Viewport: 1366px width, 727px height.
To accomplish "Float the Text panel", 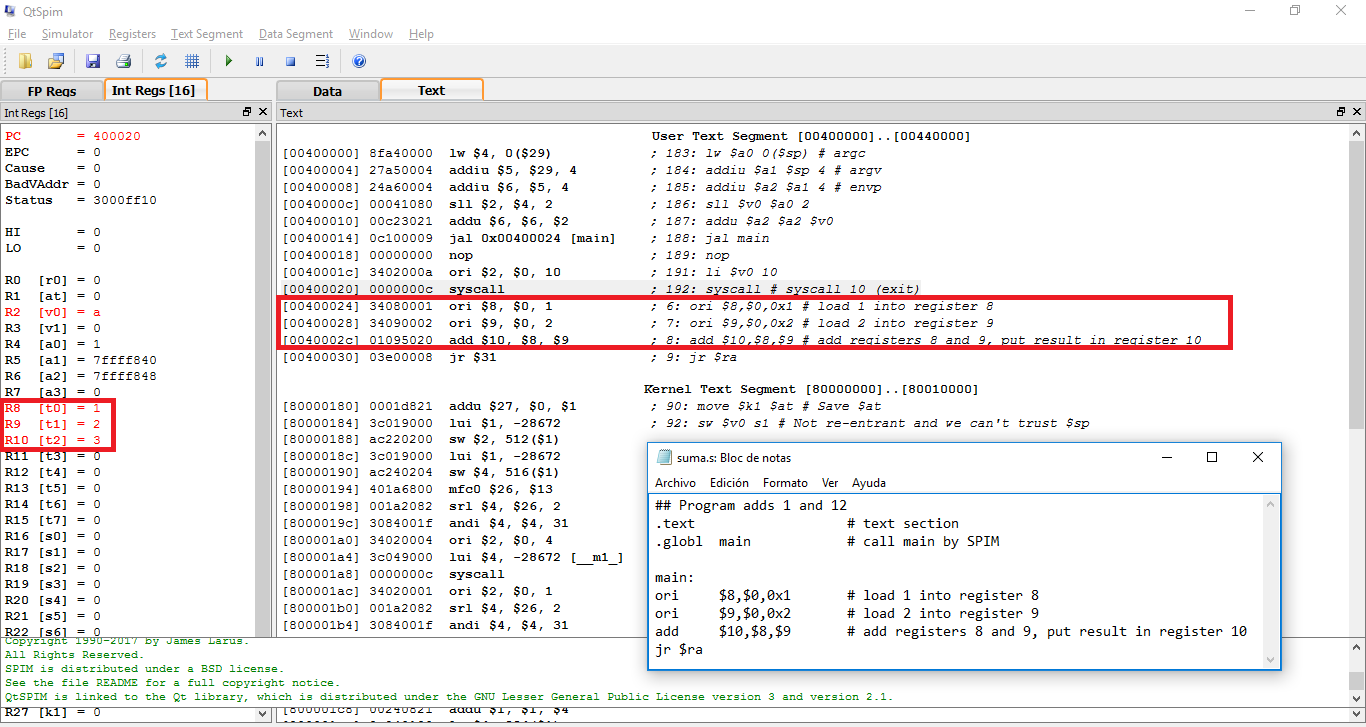I will pyautogui.click(x=1341, y=112).
